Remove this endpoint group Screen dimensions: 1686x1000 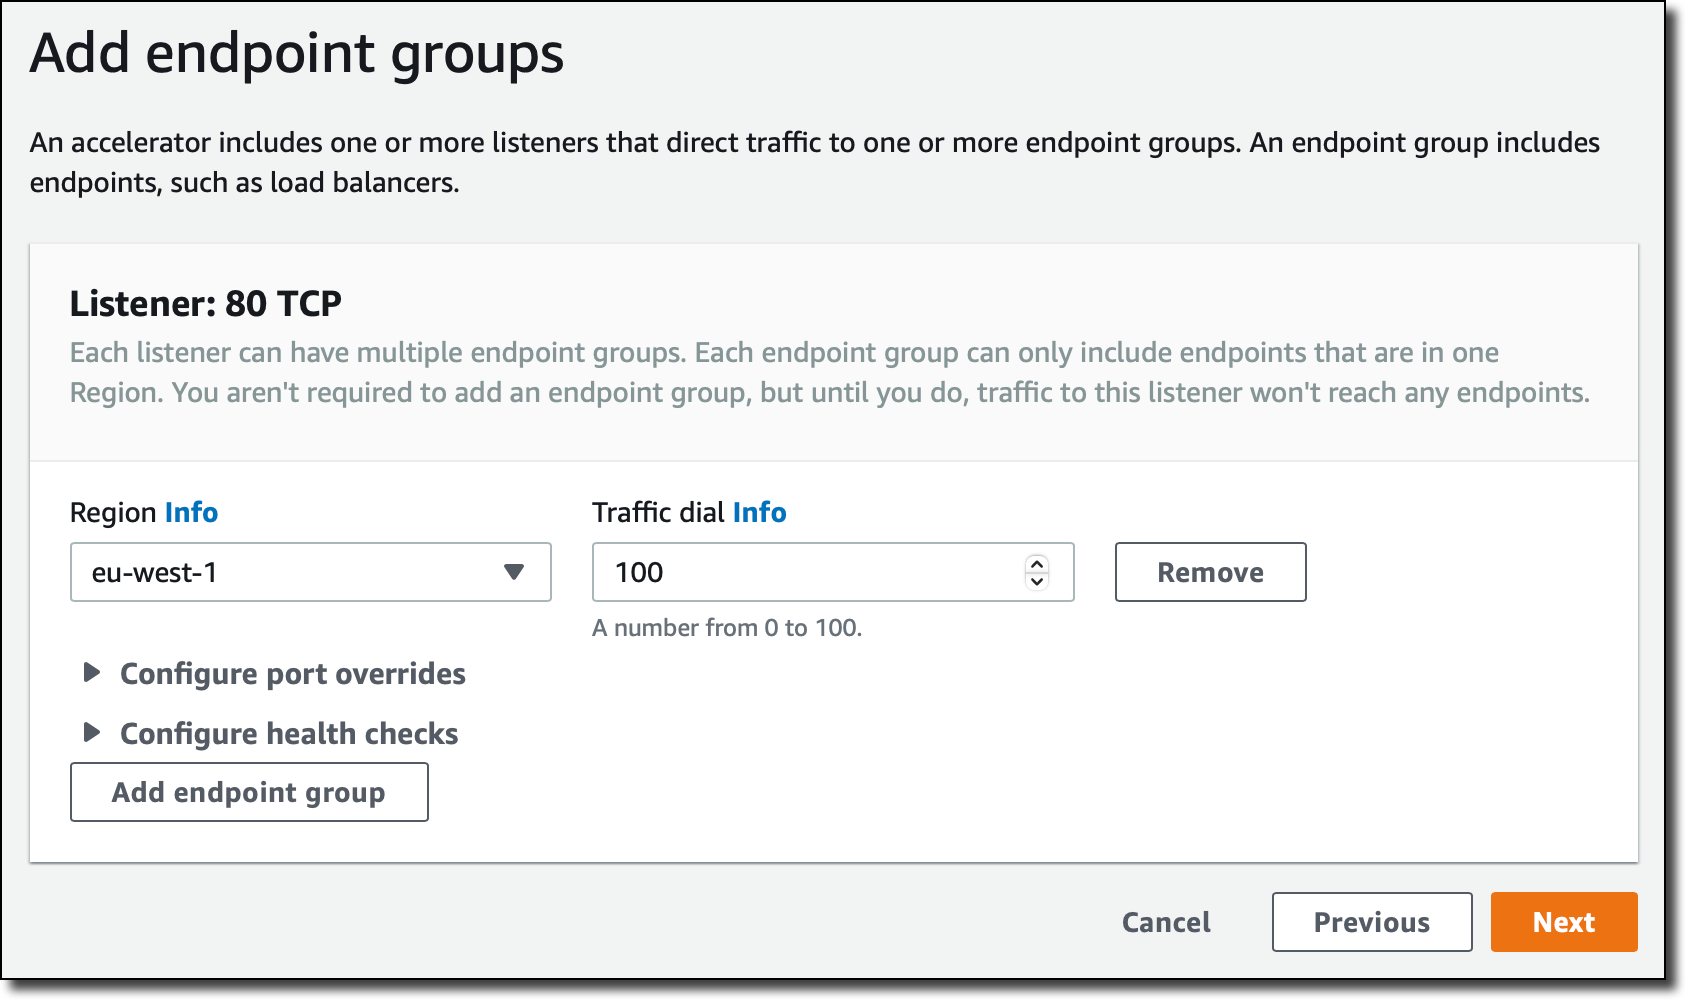(1210, 572)
